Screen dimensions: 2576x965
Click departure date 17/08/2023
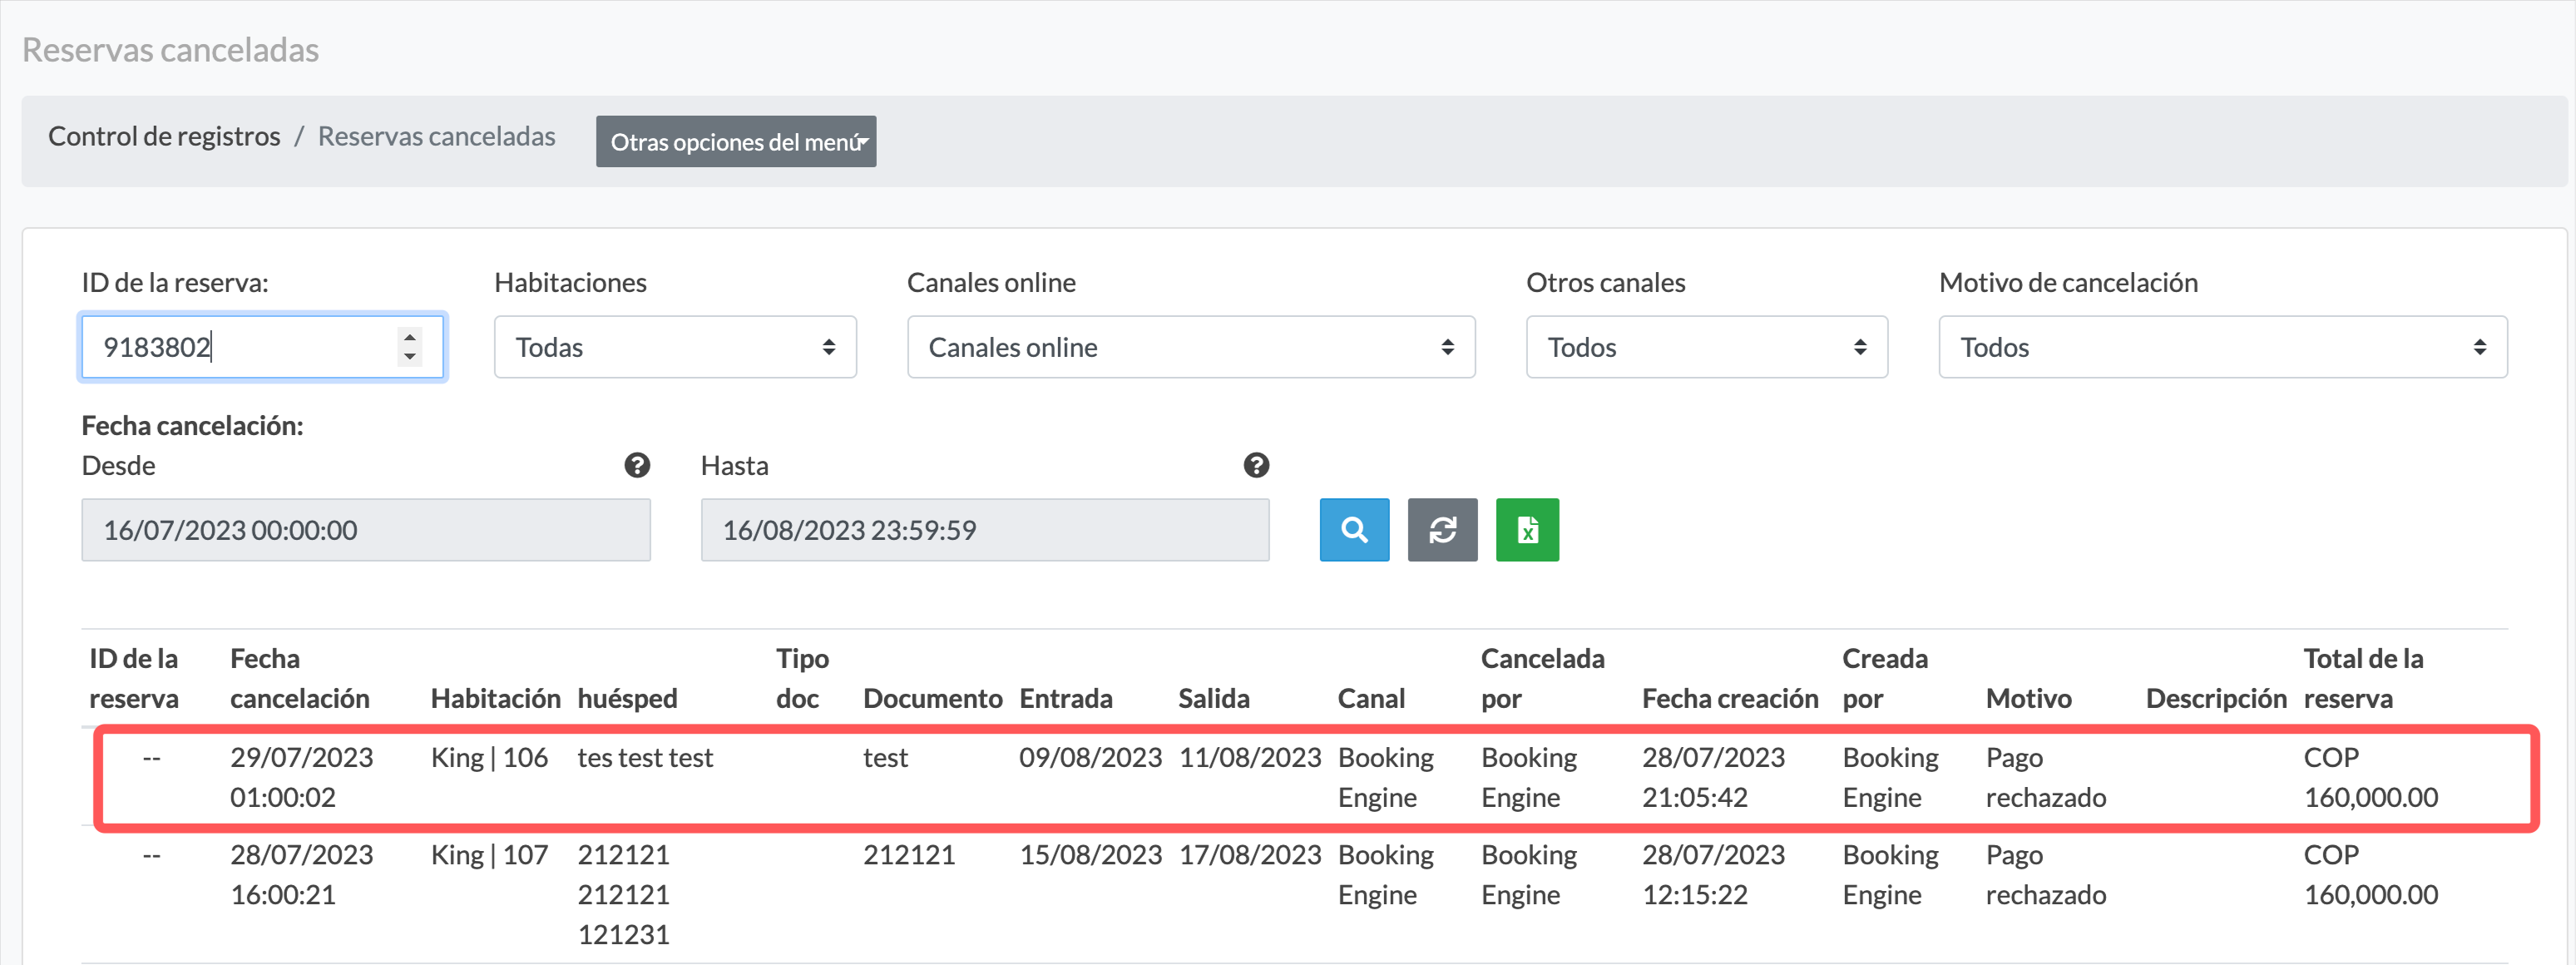point(1250,855)
